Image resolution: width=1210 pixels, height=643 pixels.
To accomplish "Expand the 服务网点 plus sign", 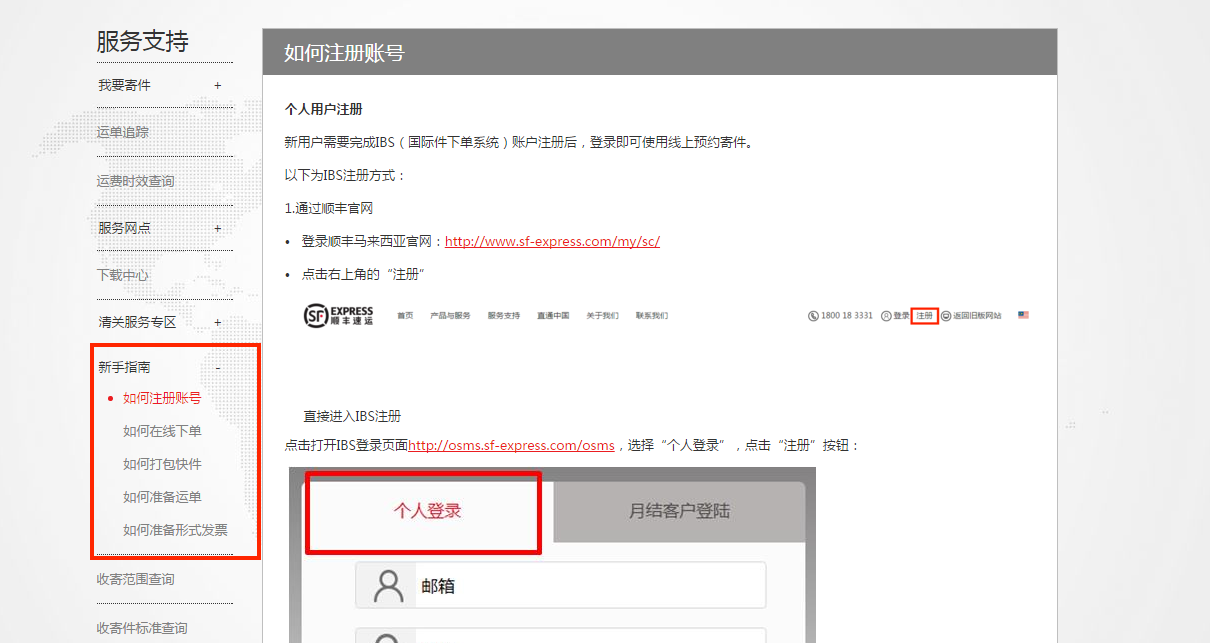I will [218, 228].
